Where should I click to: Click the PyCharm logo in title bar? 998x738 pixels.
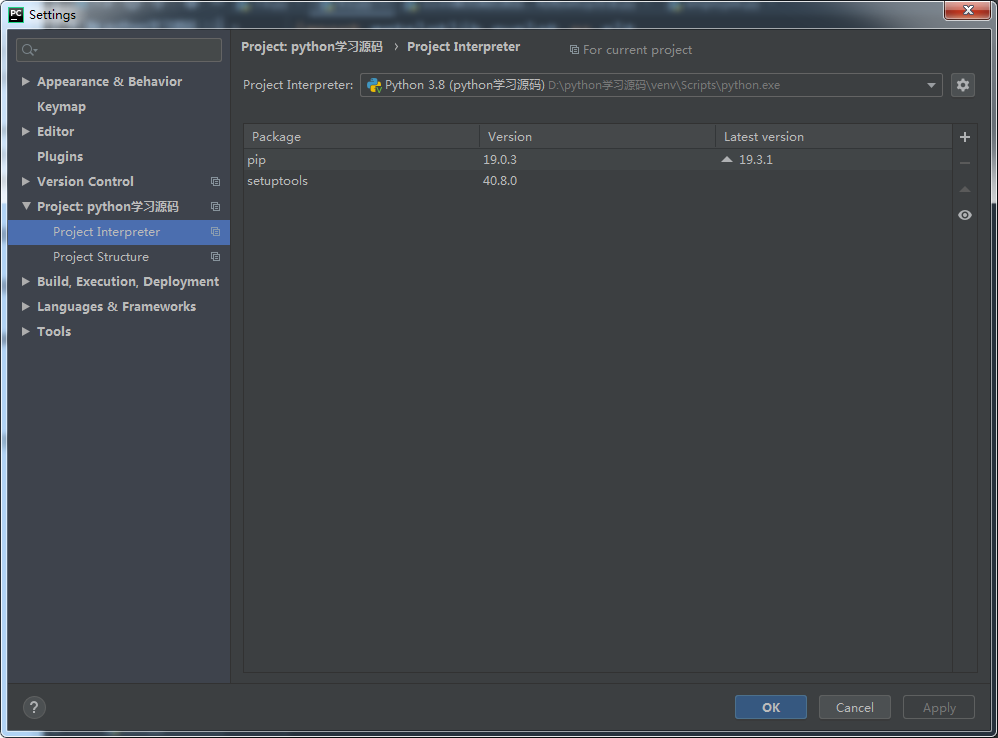click(x=16, y=14)
